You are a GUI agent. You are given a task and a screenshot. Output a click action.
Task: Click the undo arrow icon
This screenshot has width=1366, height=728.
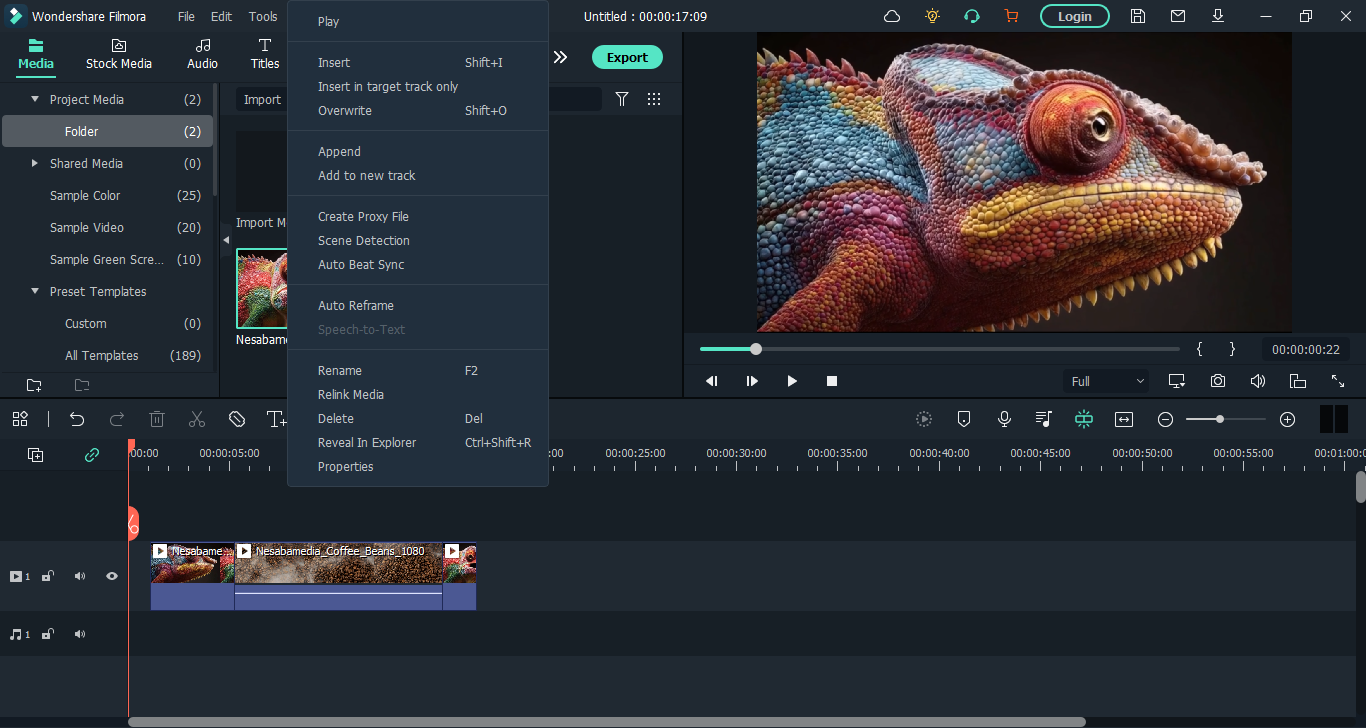tap(77, 419)
